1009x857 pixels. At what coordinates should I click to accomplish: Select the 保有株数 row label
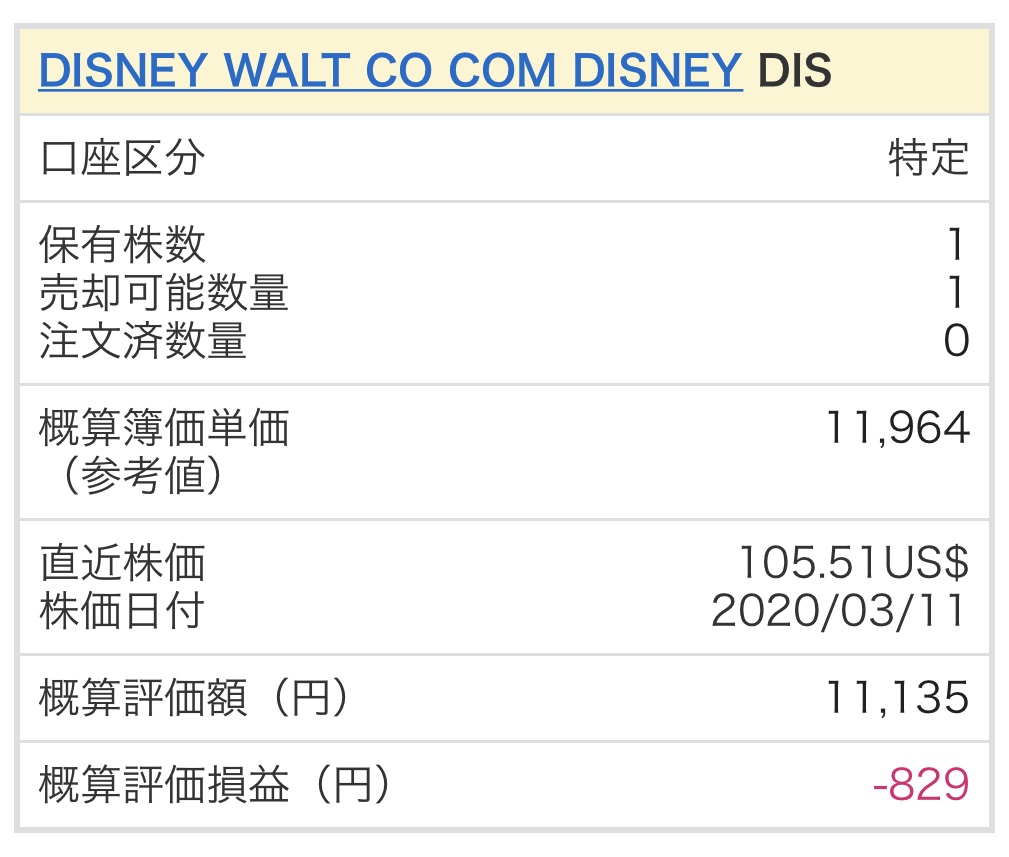(x=122, y=245)
